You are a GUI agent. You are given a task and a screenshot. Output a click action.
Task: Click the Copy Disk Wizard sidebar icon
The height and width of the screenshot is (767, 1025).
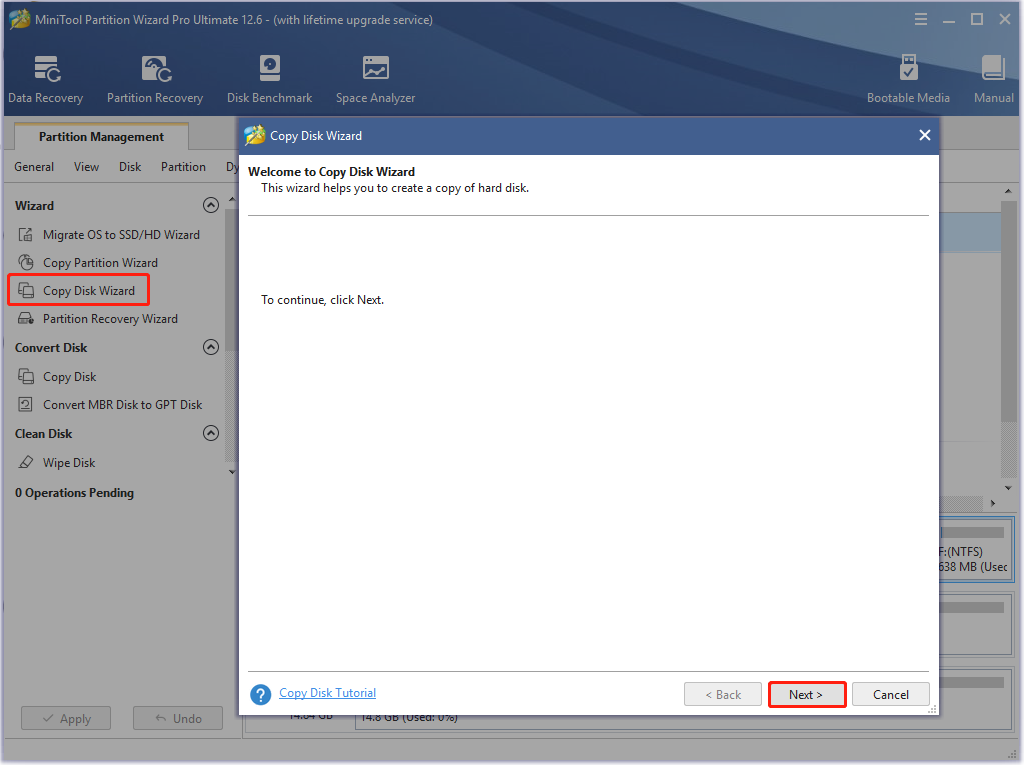click(x=25, y=290)
